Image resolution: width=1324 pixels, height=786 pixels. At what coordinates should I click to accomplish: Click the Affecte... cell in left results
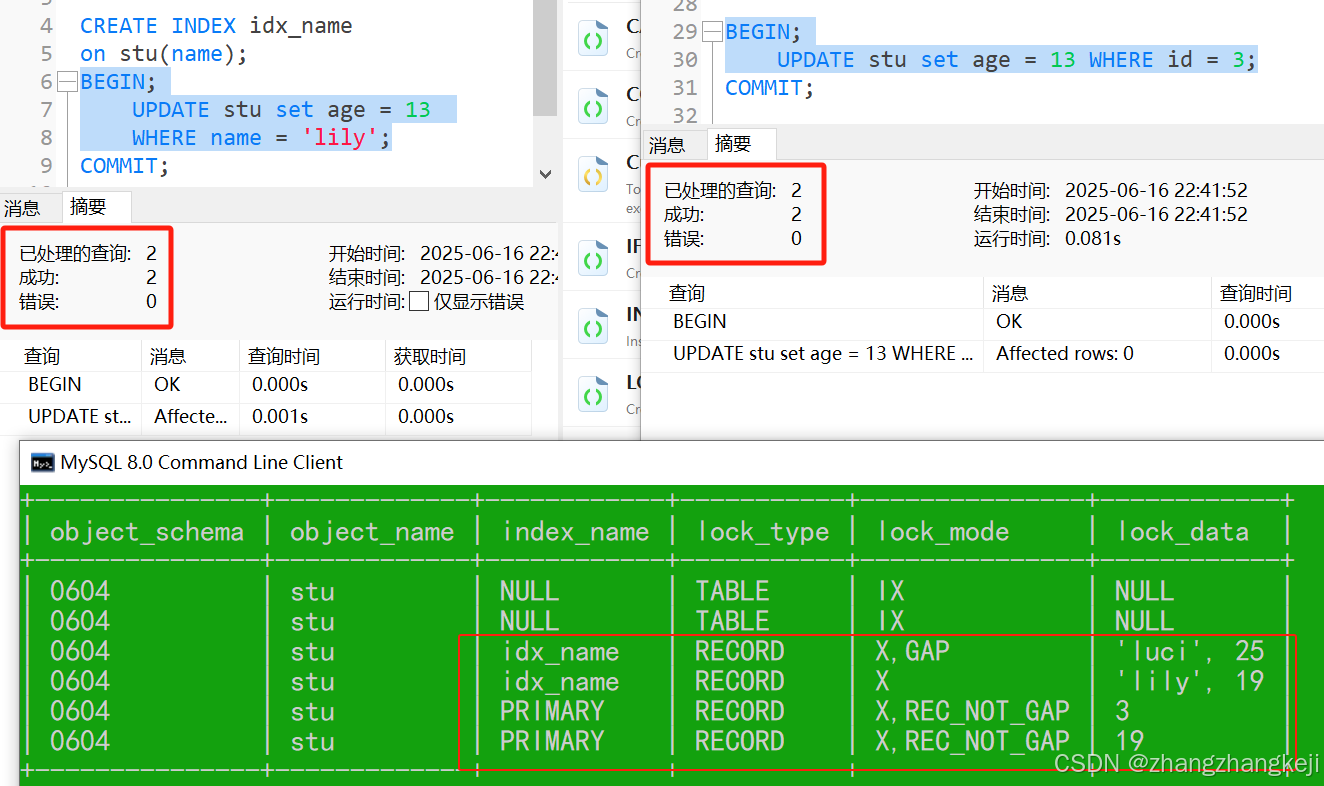point(190,416)
